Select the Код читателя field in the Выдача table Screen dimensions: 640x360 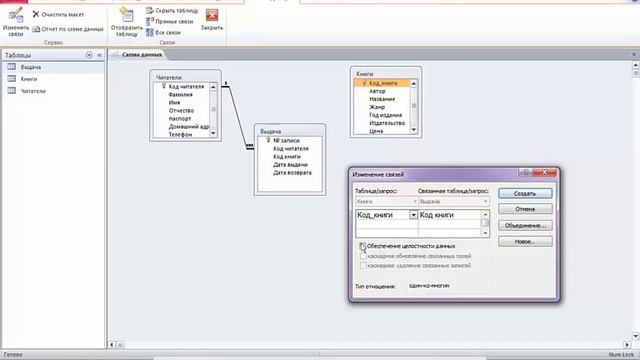290,149
